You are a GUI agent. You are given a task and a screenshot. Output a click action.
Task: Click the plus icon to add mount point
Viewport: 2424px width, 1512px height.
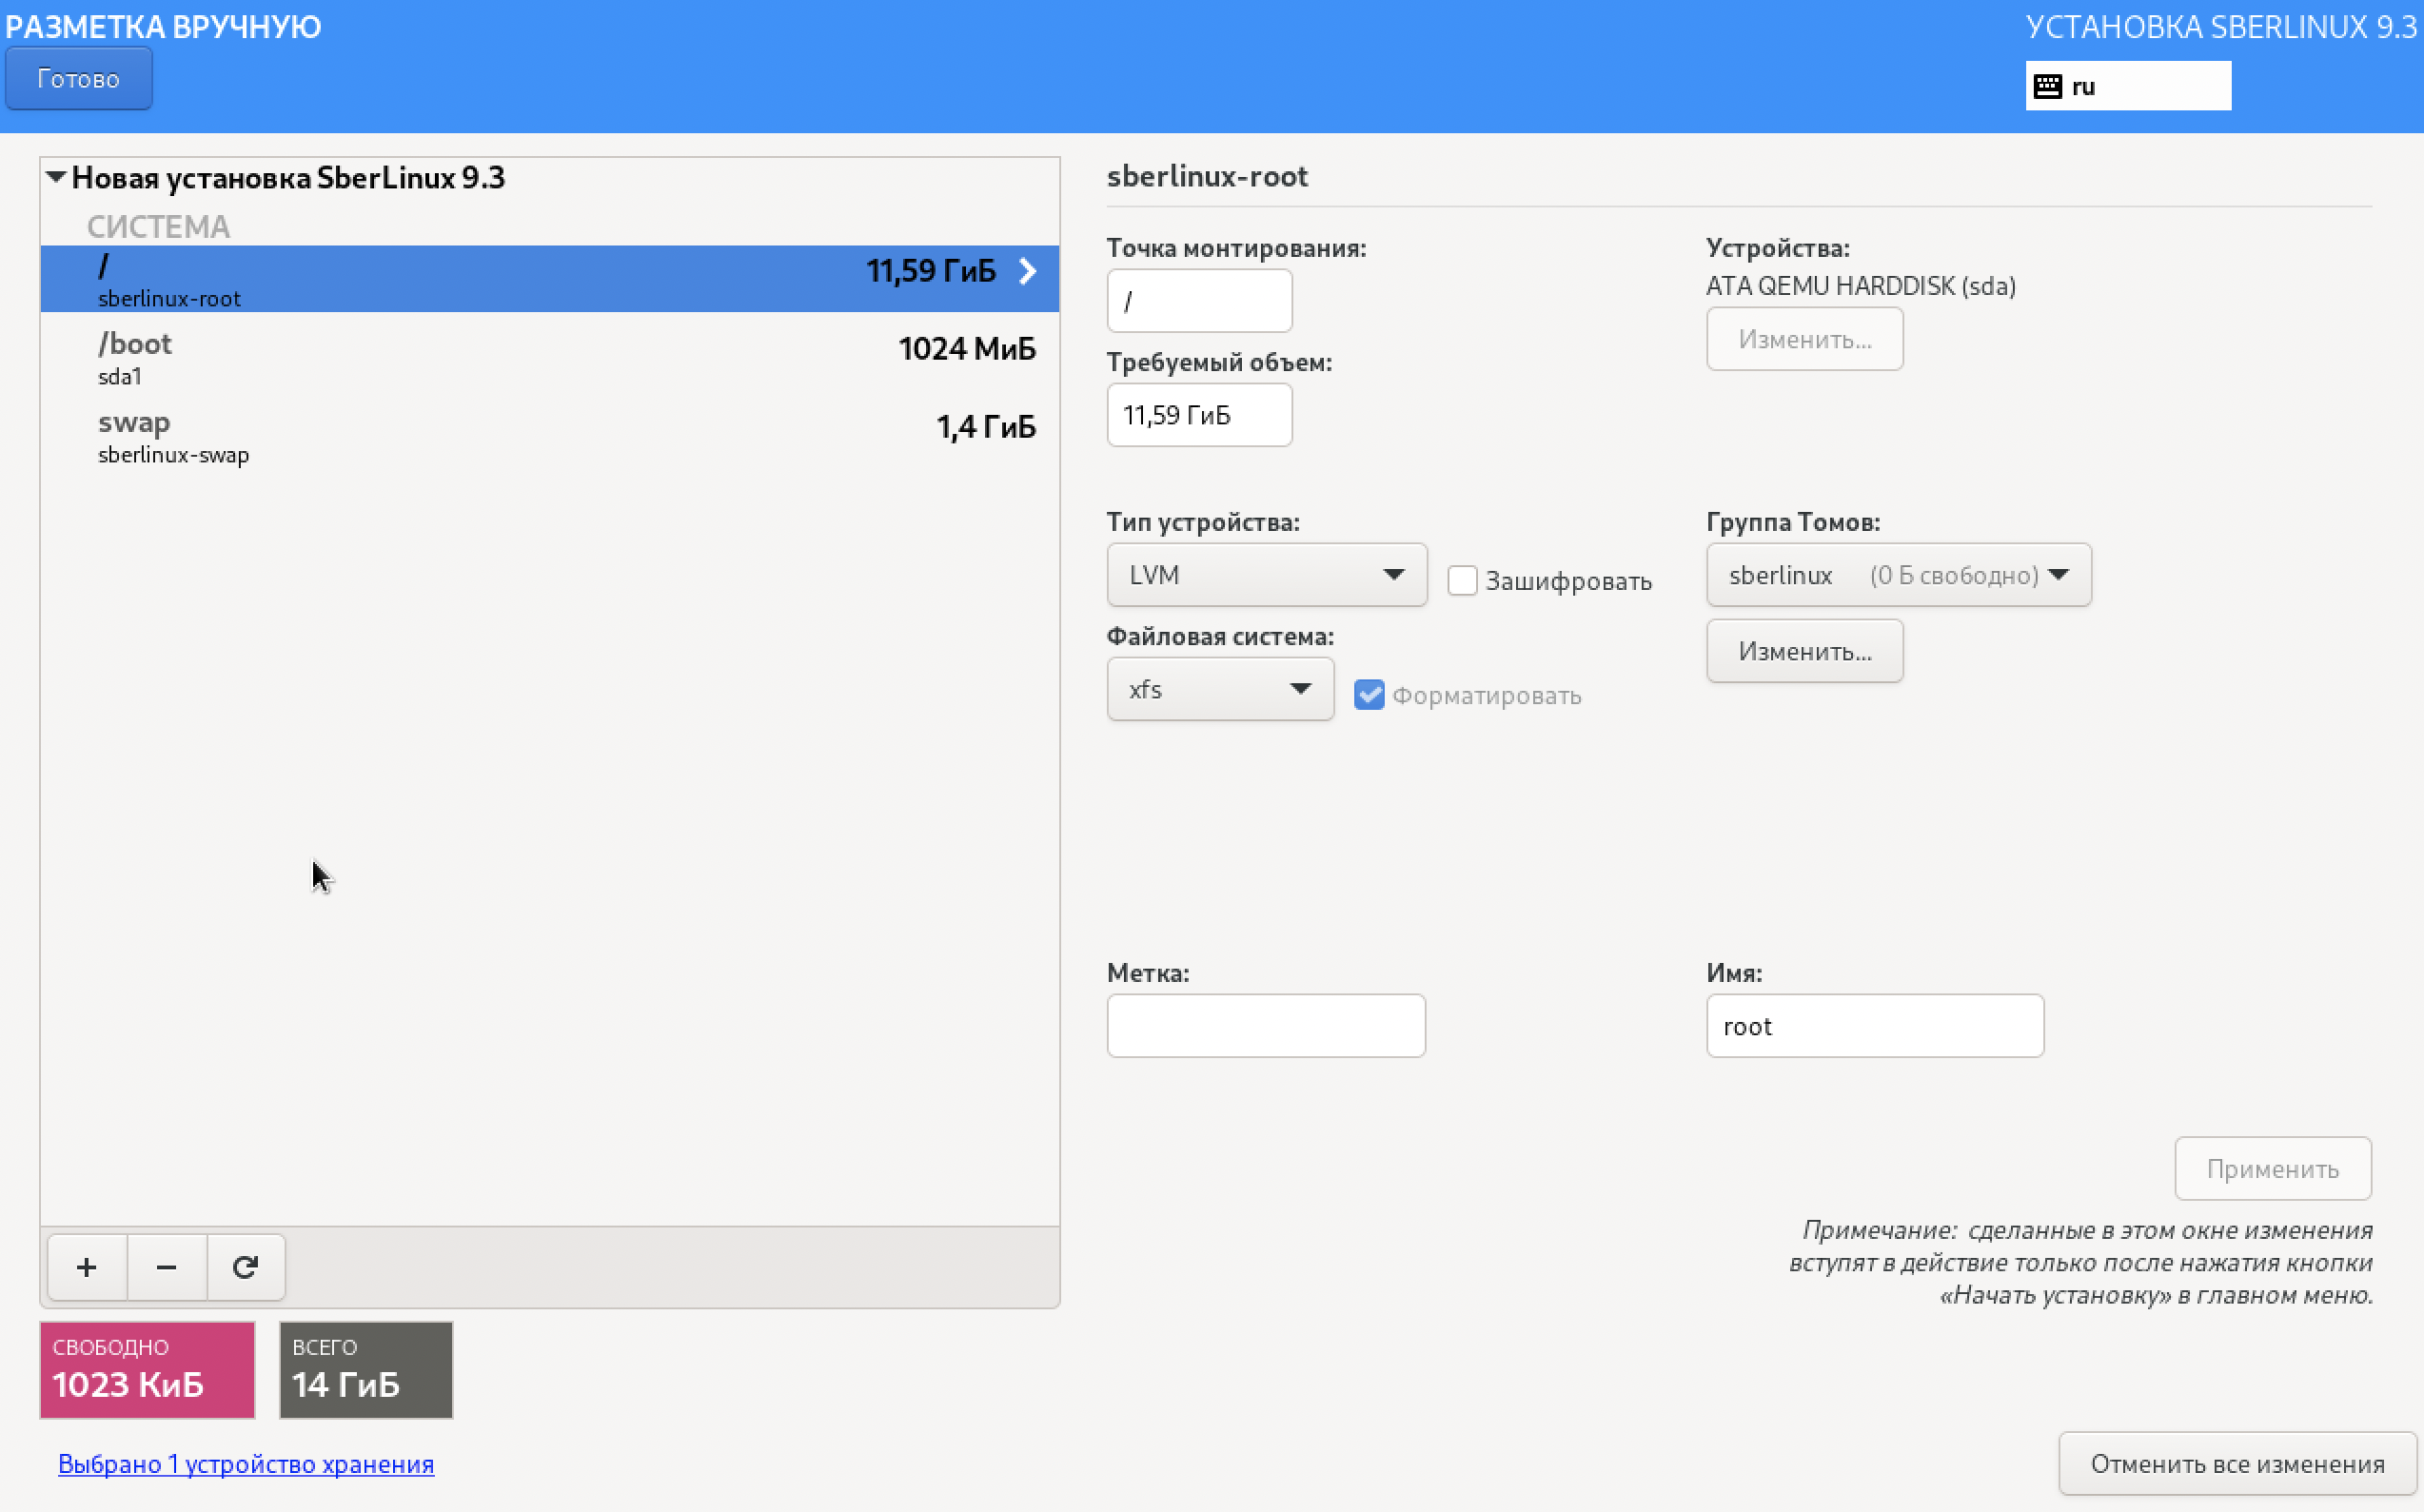click(x=87, y=1267)
